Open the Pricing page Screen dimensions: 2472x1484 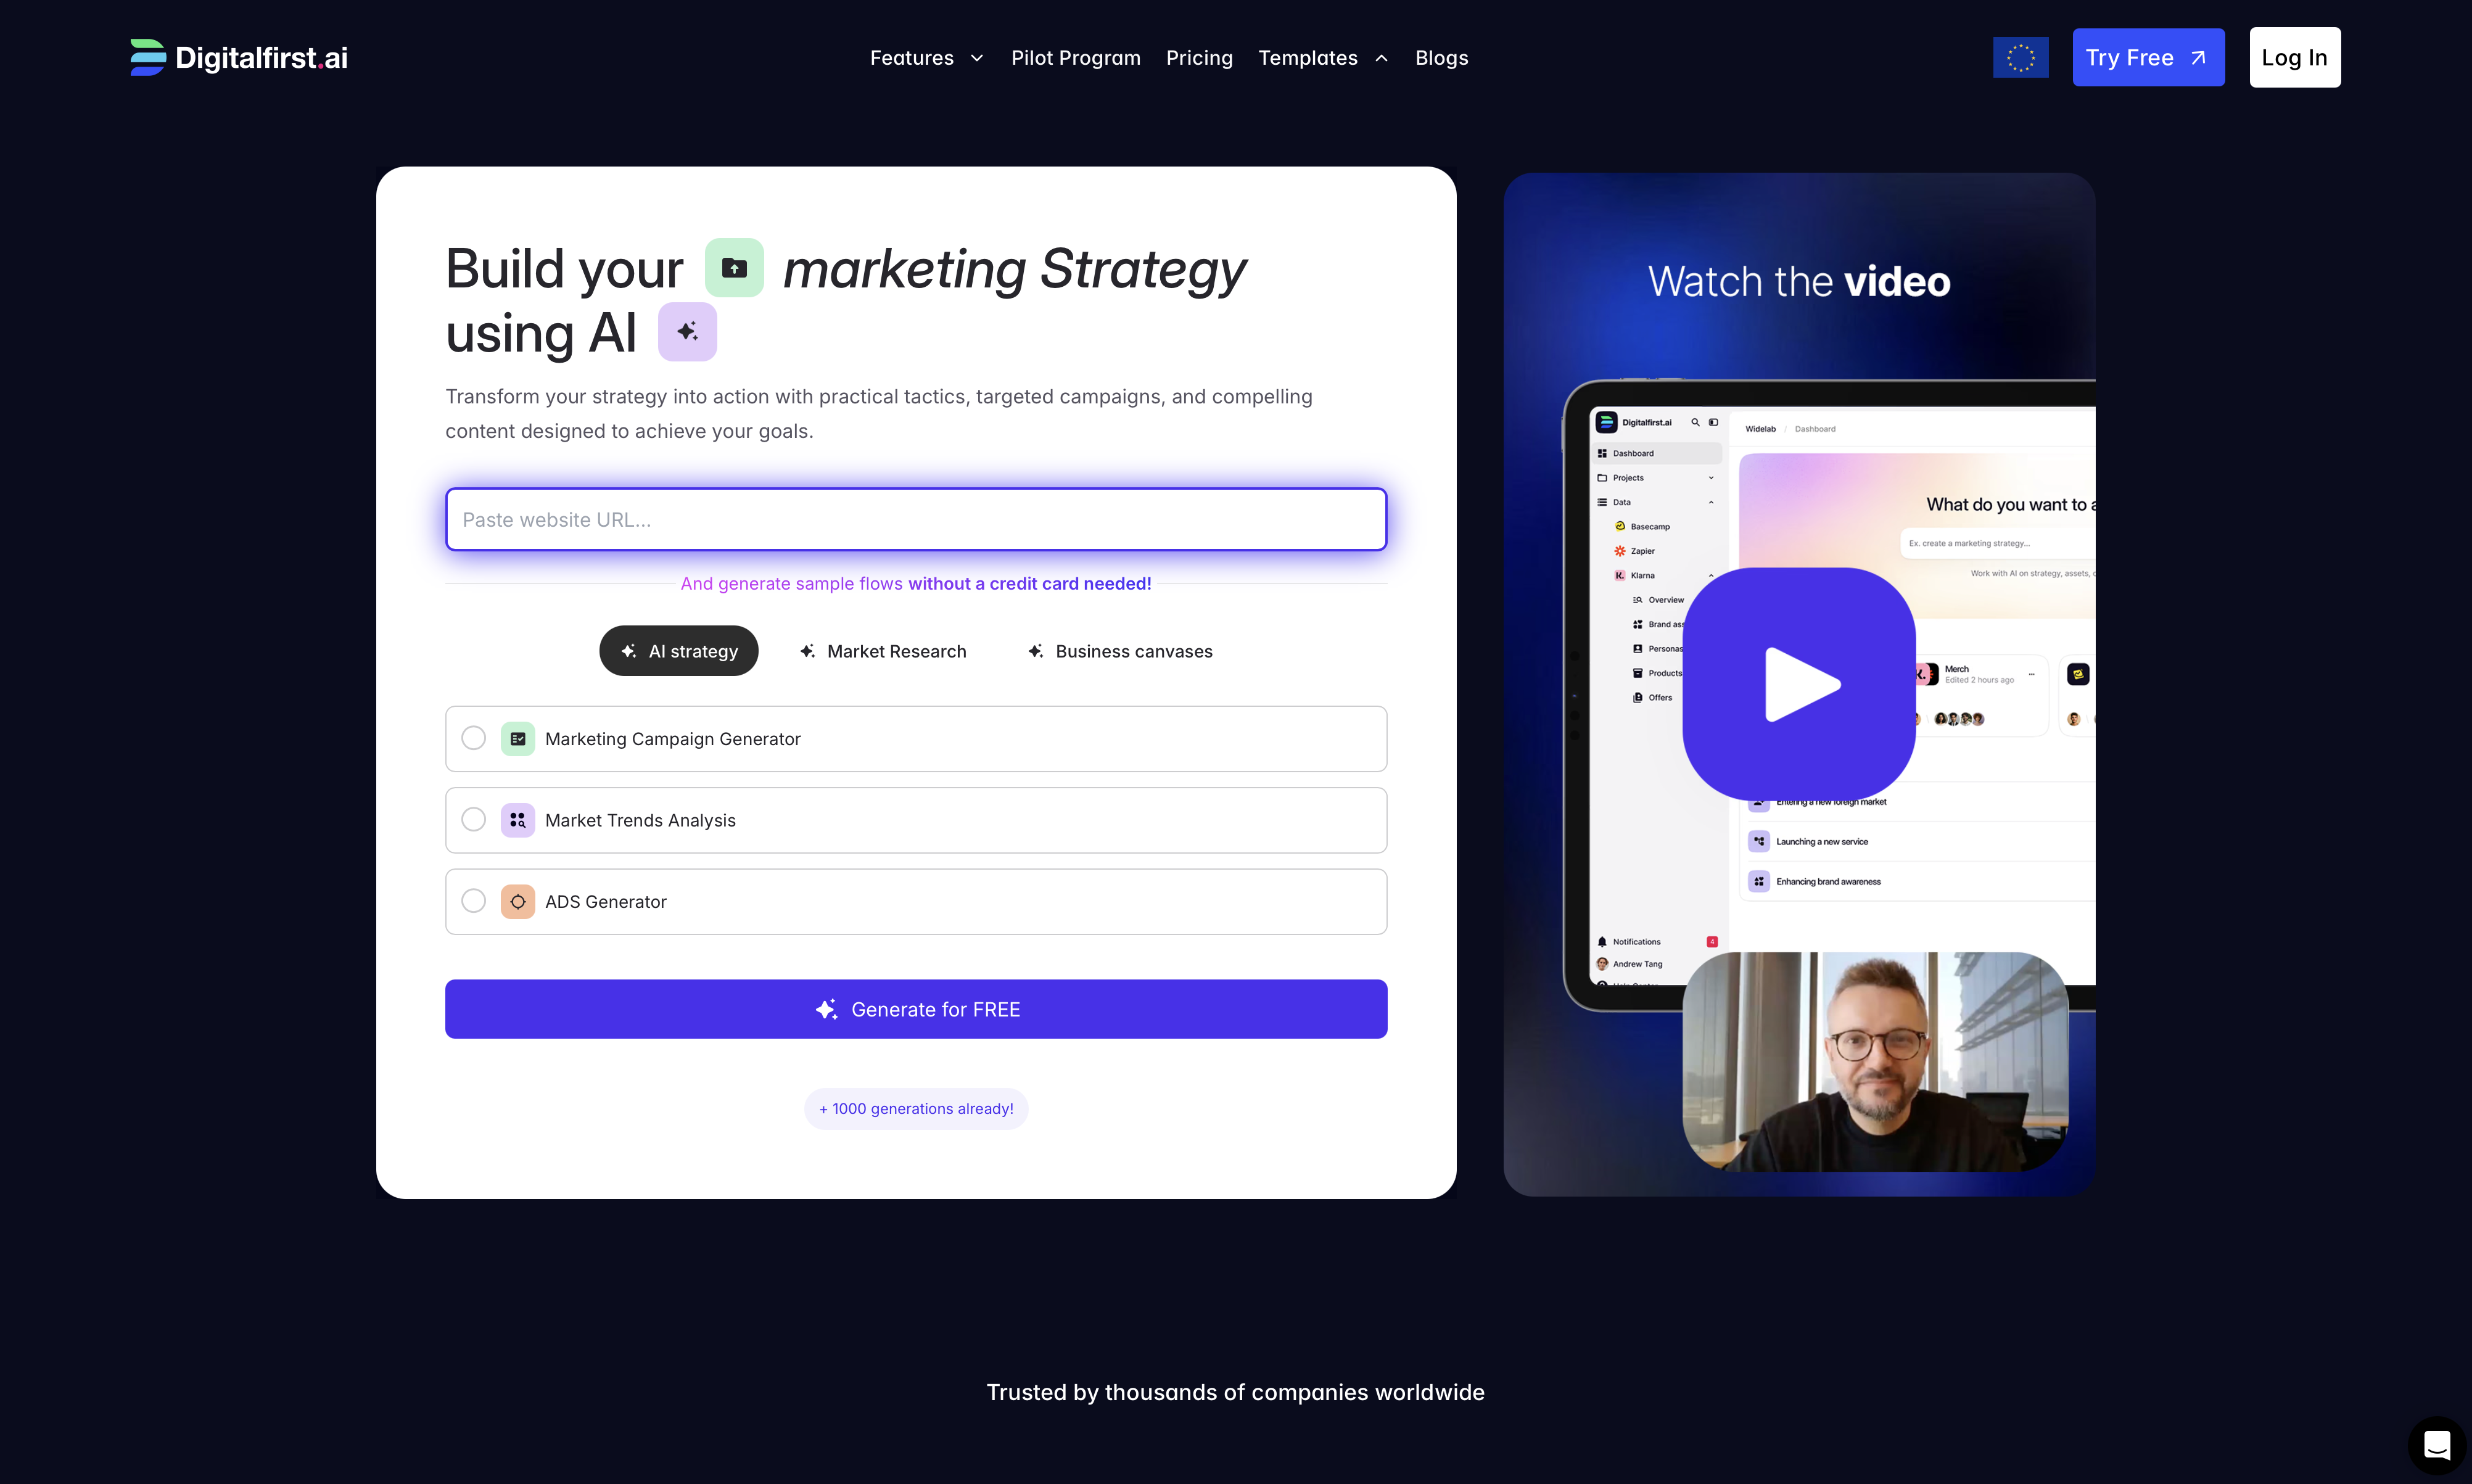point(1199,58)
